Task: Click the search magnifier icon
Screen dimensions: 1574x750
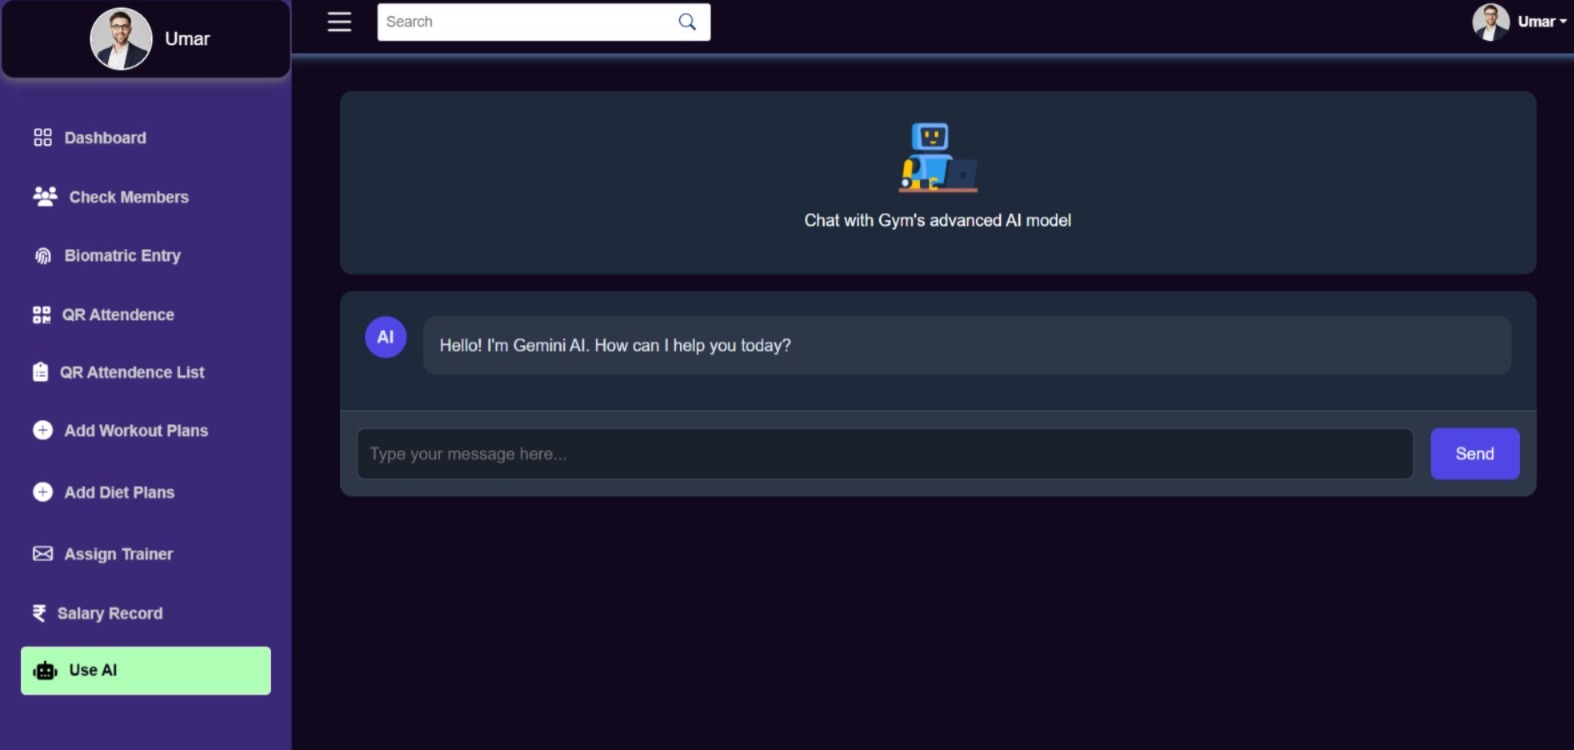Action: [687, 22]
